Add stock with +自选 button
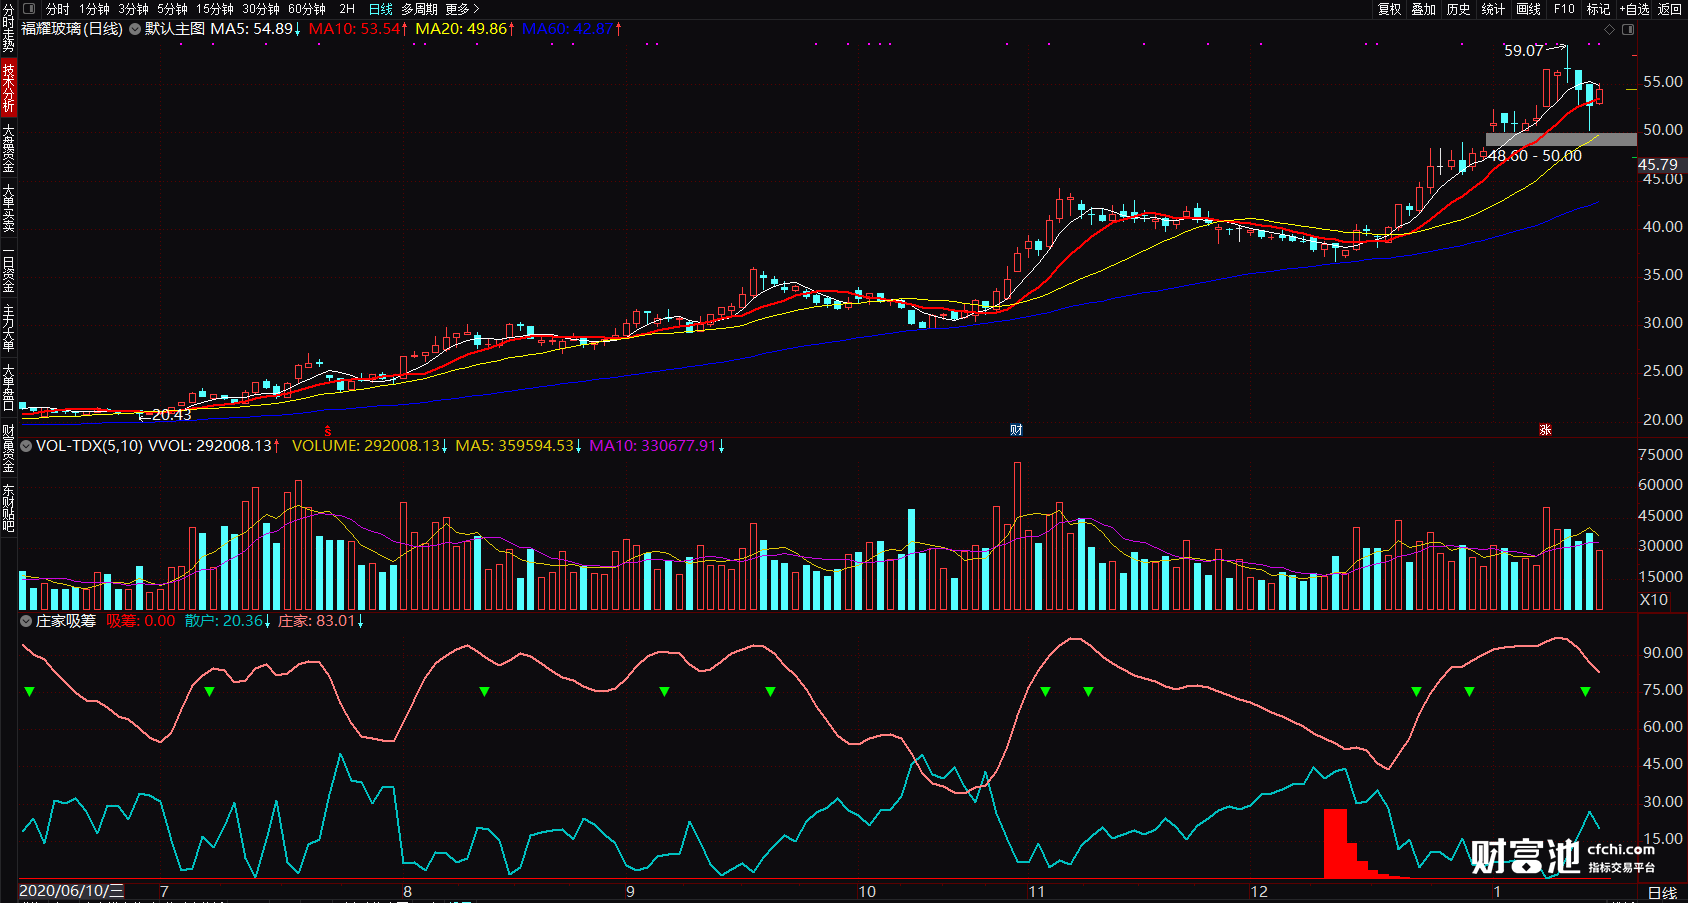Screen dimensions: 1688x903 click(1635, 9)
